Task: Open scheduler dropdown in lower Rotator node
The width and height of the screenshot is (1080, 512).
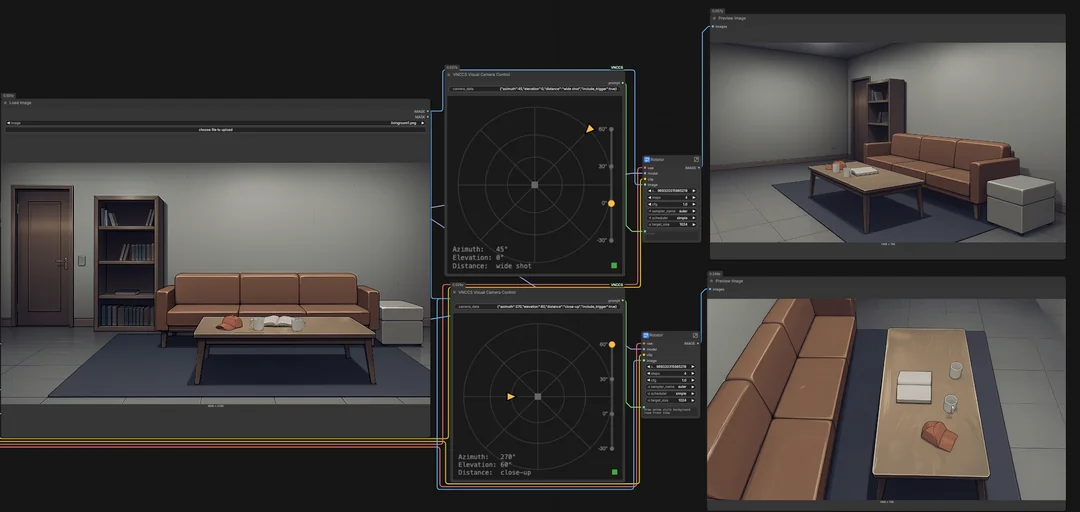Action: click(x=671, y=393)
